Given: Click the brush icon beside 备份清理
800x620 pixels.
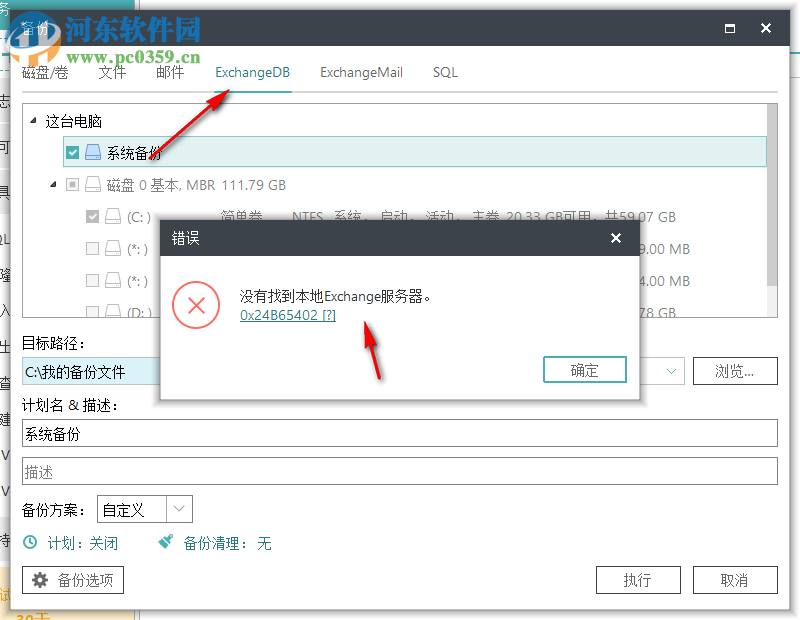Looking at the screenshot, I should pos(165,543).
